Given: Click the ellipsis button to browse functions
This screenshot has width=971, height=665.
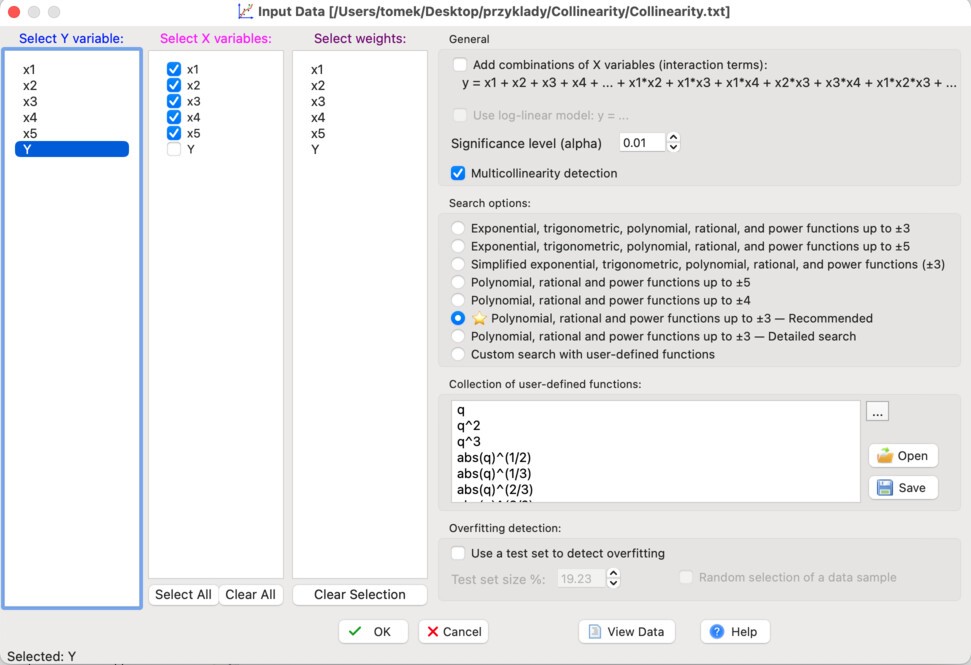Looking at the screenshot, I should tap(877, 410).
